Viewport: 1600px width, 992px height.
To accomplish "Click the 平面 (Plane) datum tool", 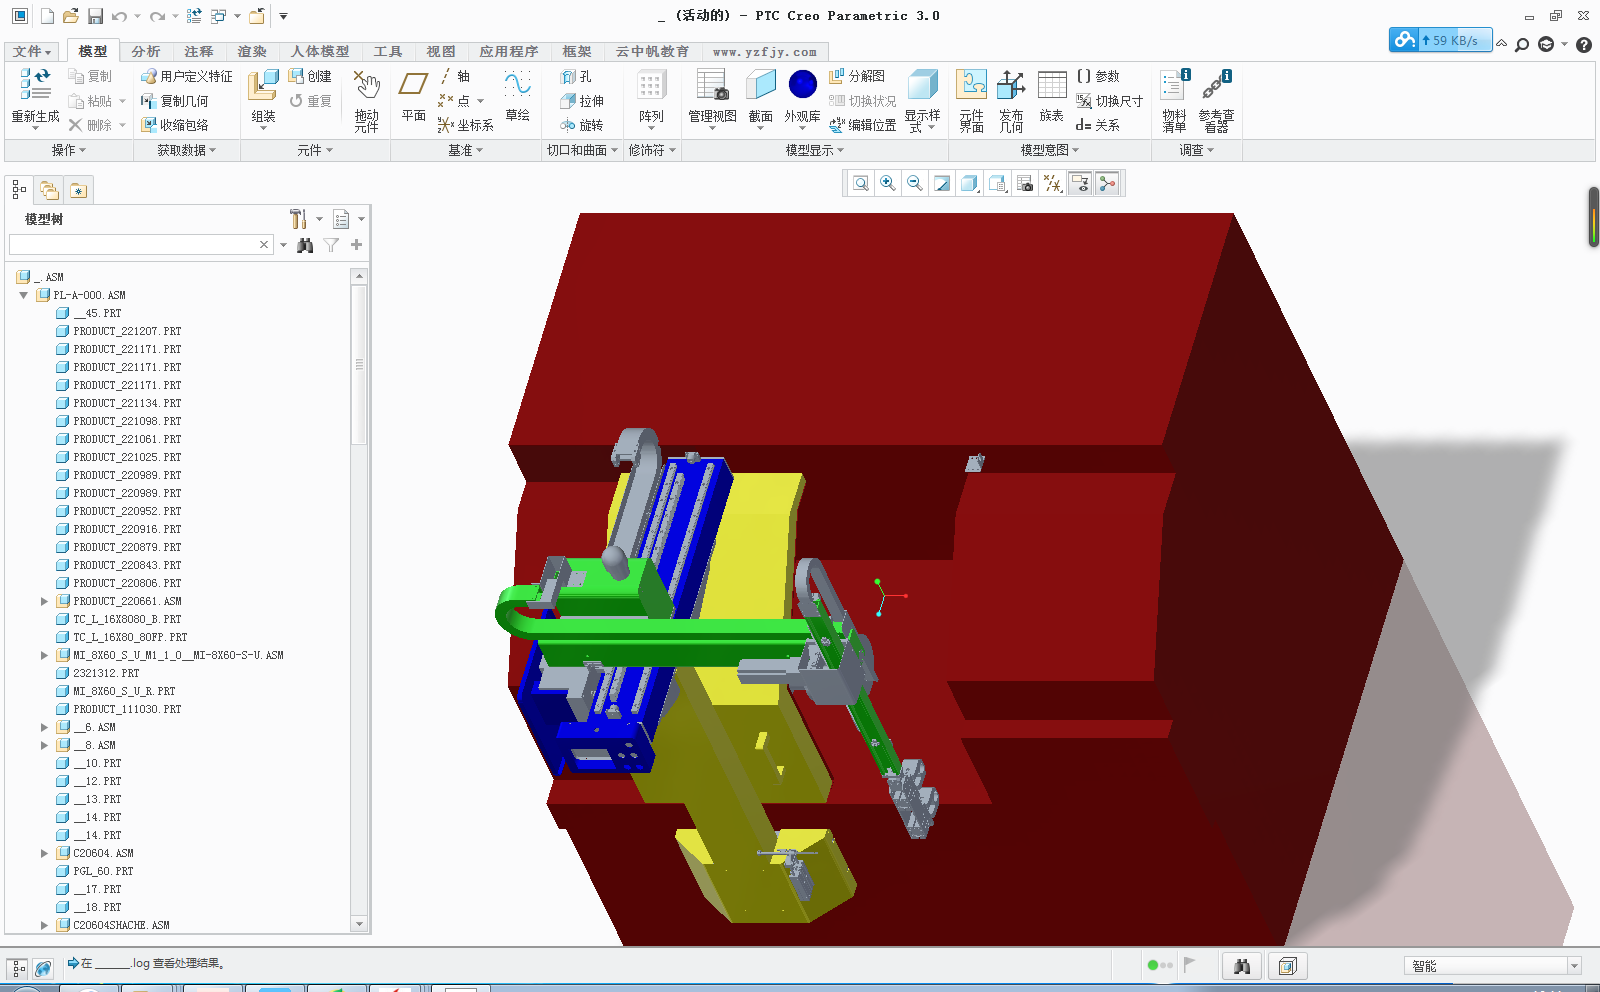I will (412, 97).
